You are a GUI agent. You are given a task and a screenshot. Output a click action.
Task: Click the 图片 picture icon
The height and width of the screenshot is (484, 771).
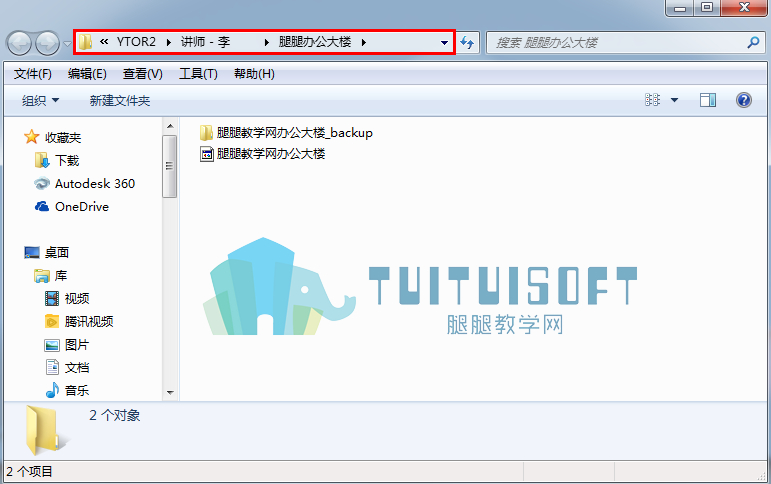52,345
